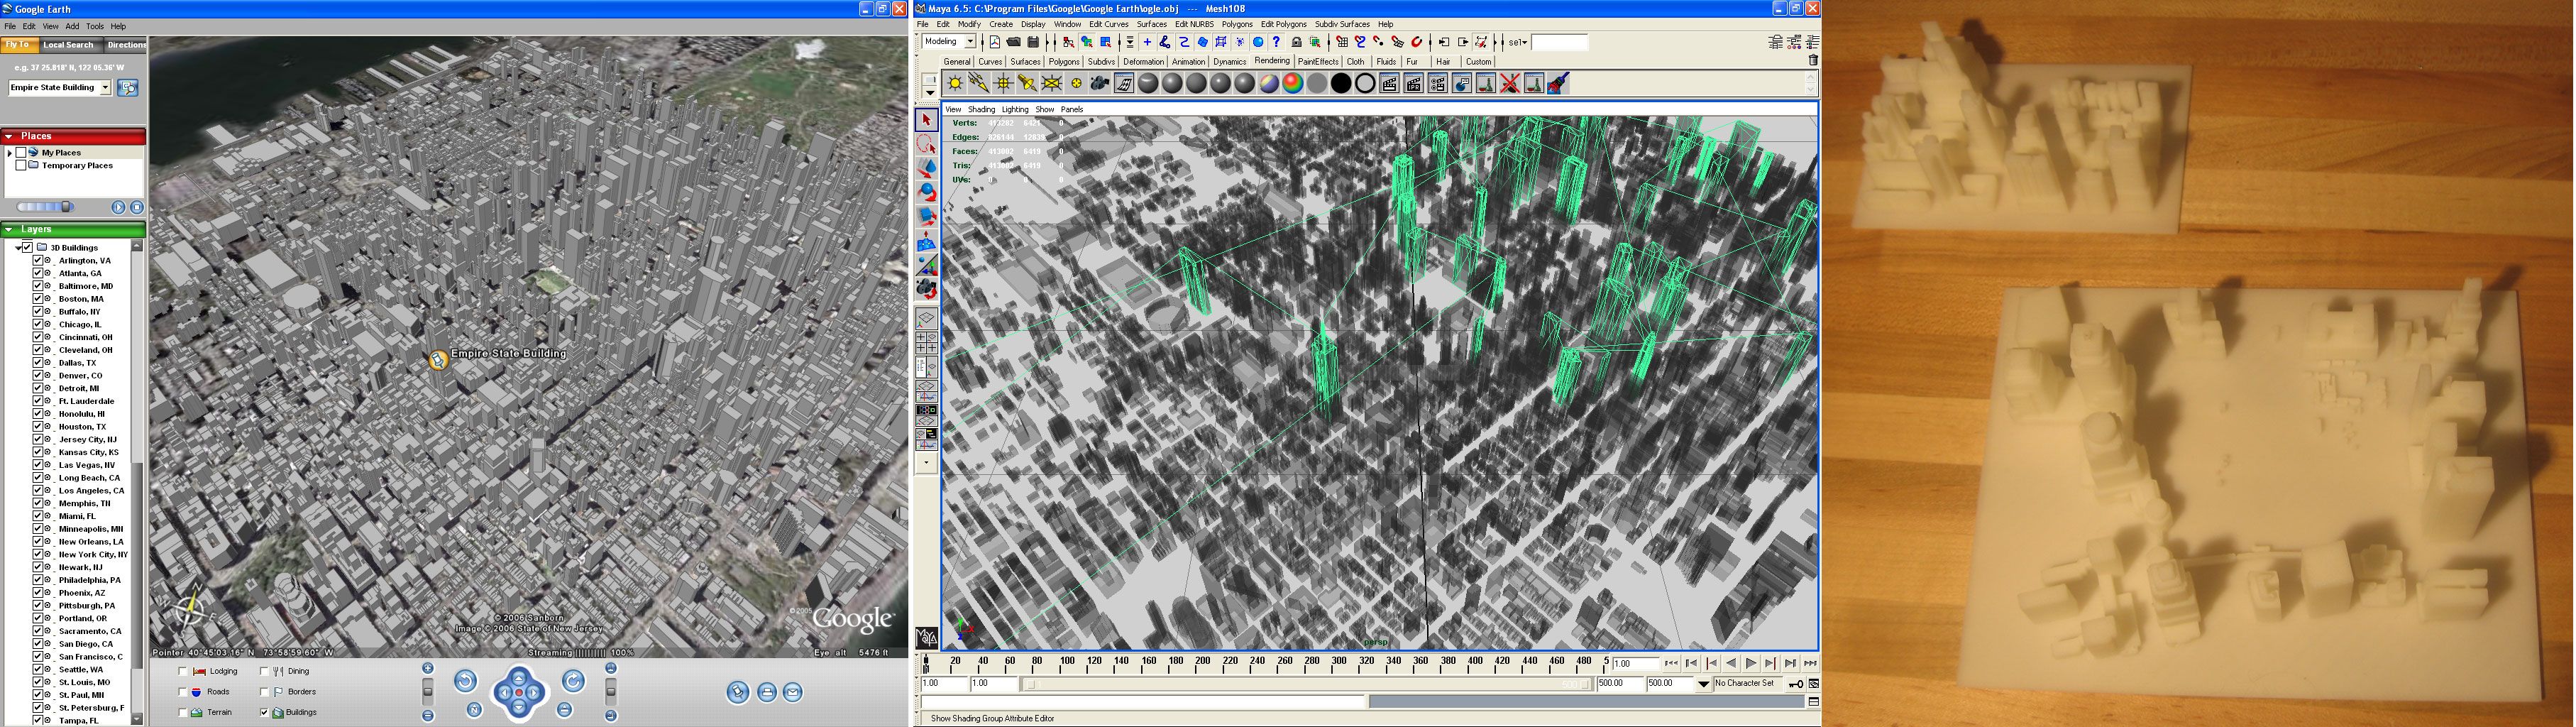Viewport: 2576px width, 727px height.
Task: Enable the Dining checkbox
Action: (264, 671)
